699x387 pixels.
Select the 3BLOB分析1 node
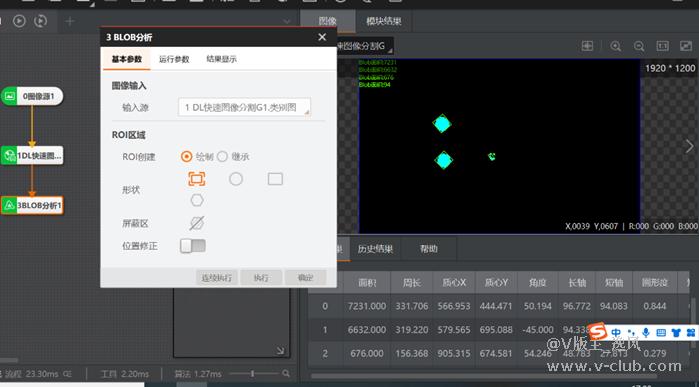pyautogui.click(x=32, y=206)
